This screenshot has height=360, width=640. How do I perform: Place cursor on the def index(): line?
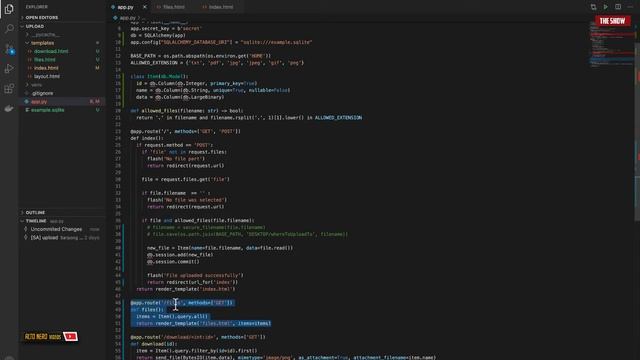147,138
